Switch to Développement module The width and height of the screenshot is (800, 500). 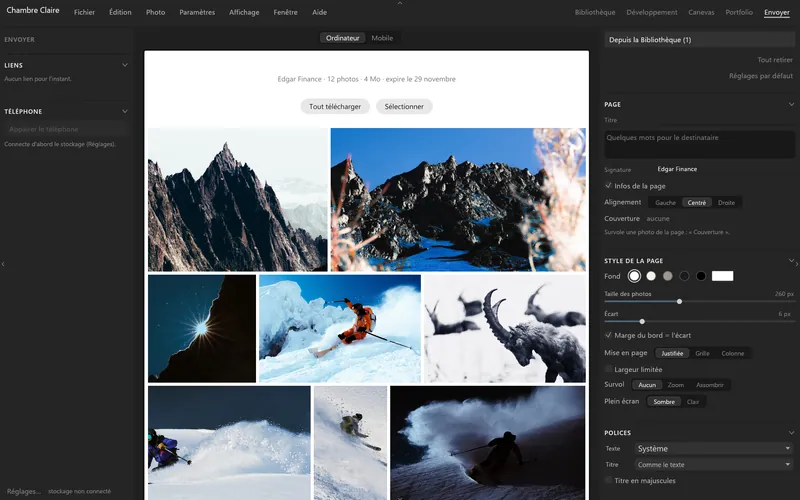652,12
